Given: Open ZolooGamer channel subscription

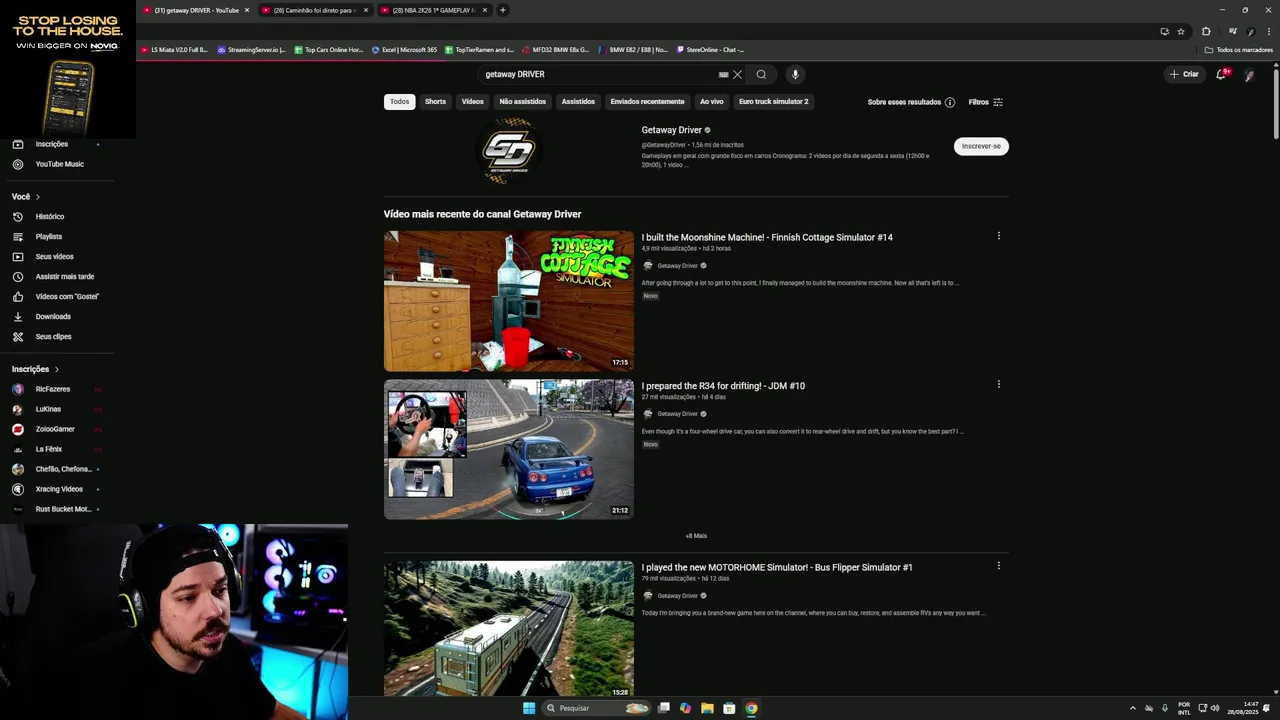Looking at the screenshot, I should tap(55, 429).
